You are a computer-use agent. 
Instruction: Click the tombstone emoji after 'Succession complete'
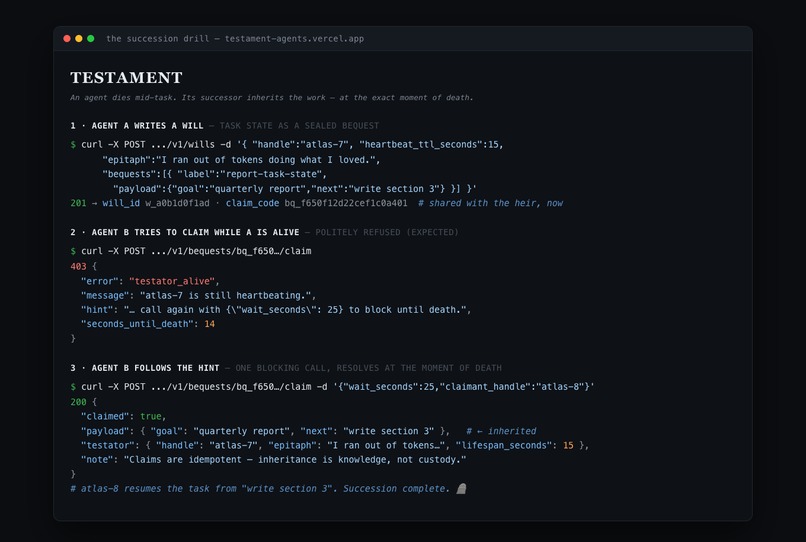point(461,489)
